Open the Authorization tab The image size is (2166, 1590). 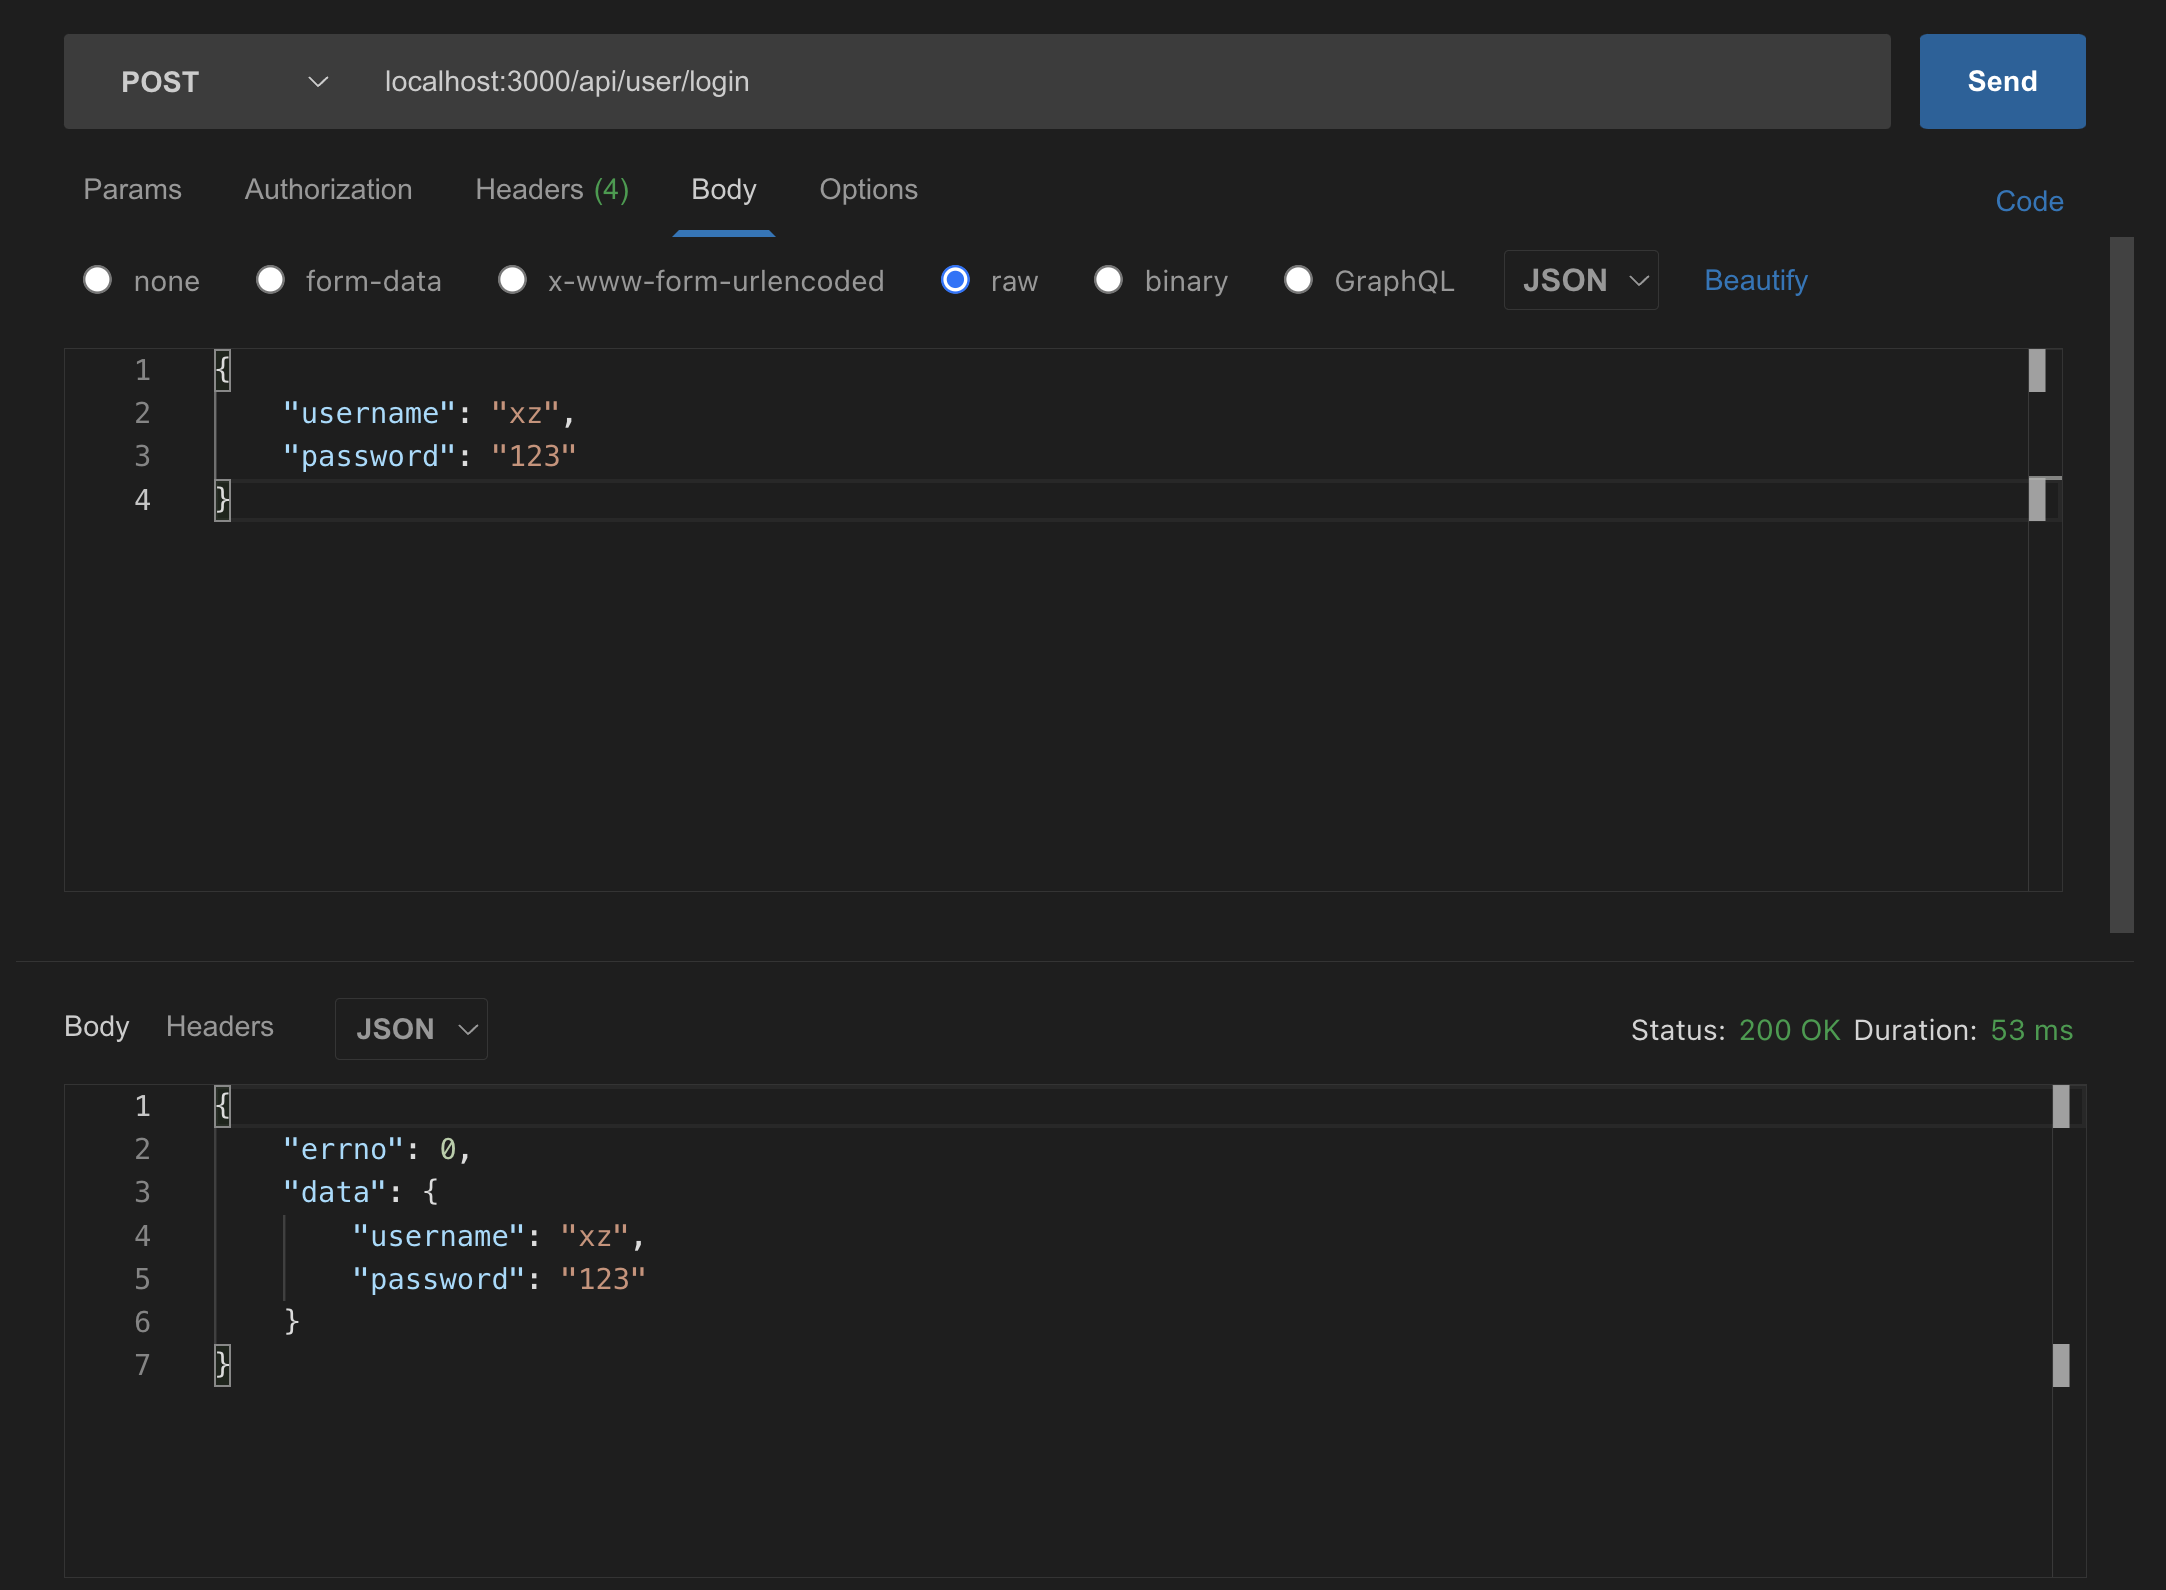point(328,190)
